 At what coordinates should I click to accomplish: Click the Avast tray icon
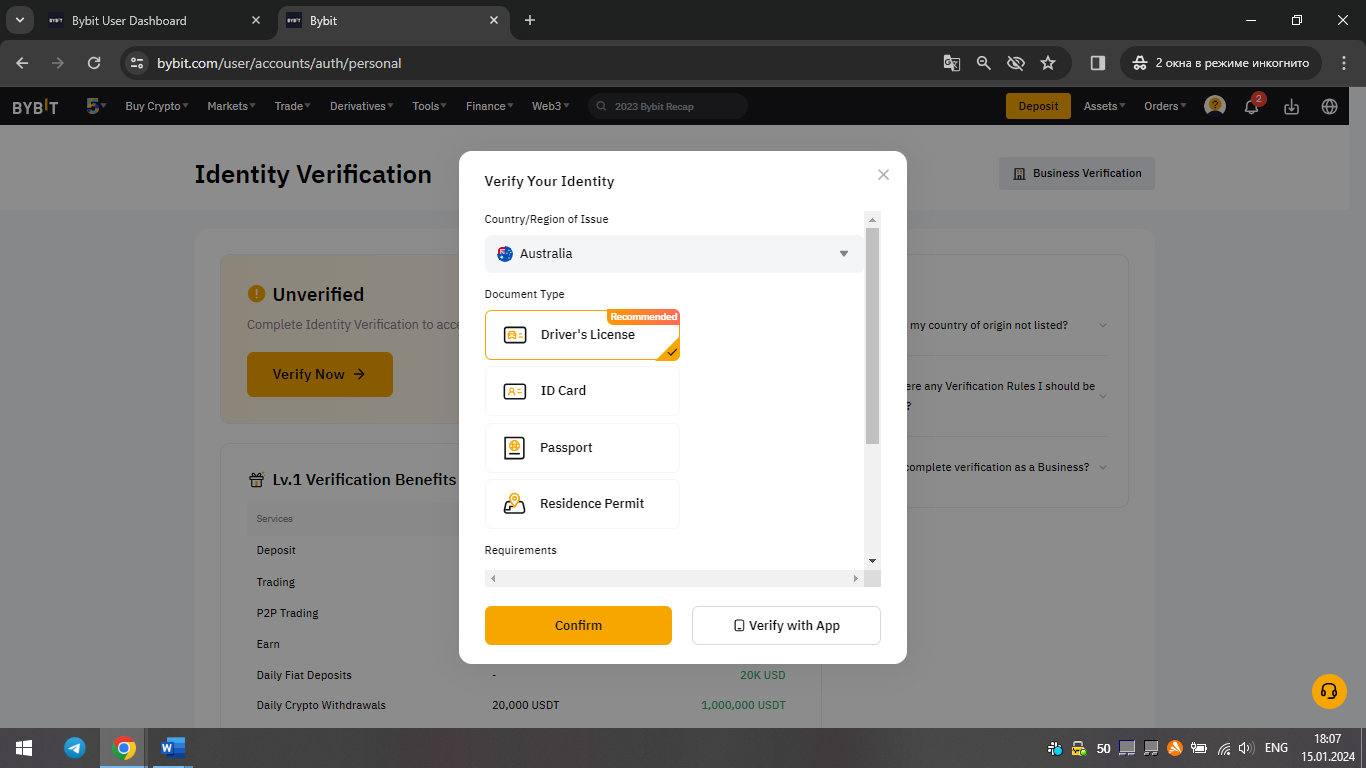click(x=1175, y=748)
